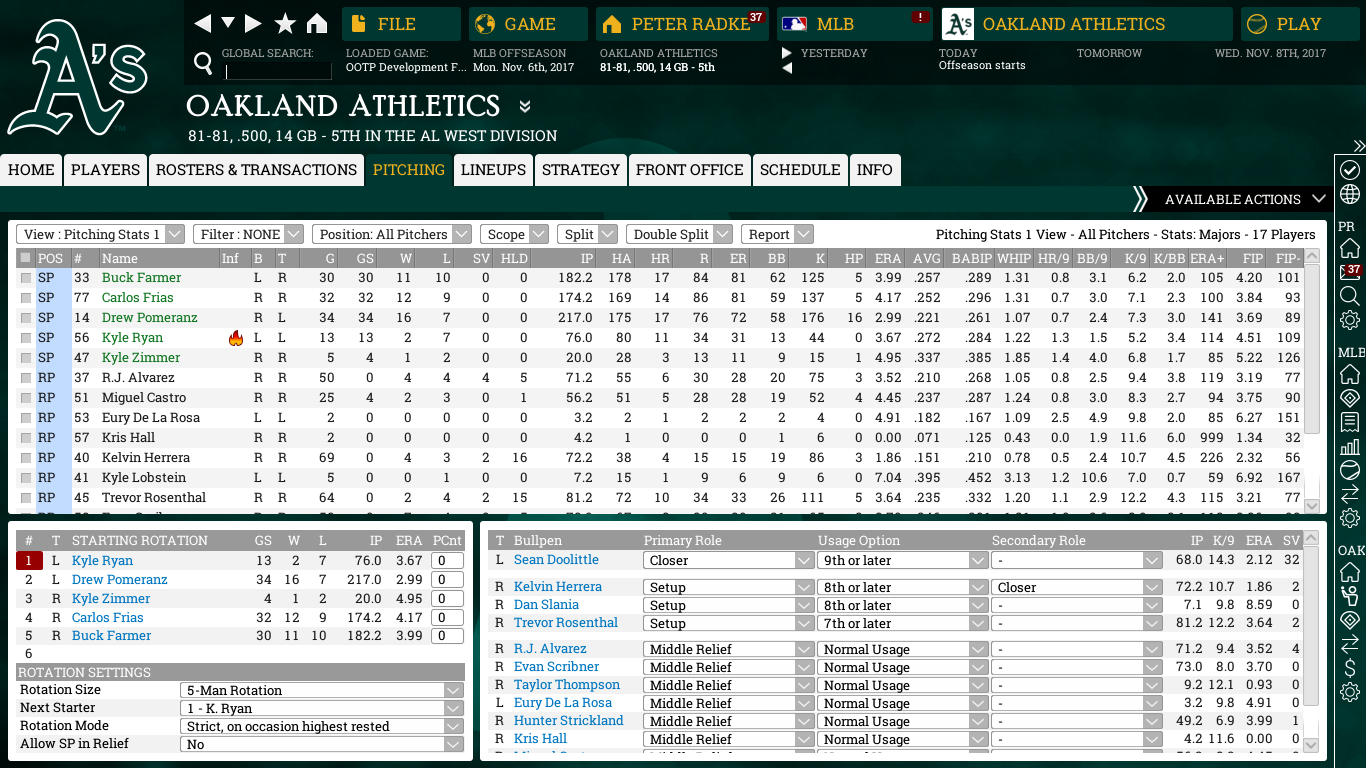Open the PETER RADKE manager menu
Image resolution: width=1366 pixels, height=768 pixels.
click(682, 24)
